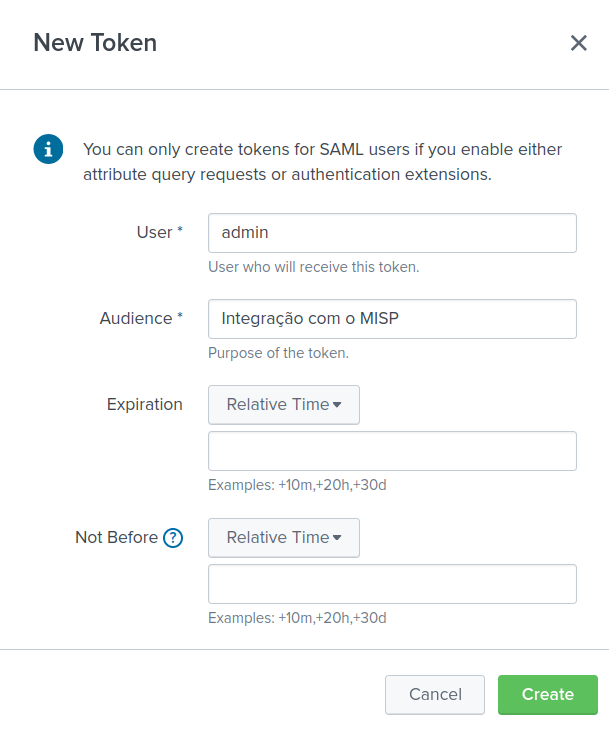Viewport: 609px width, 733px height.
Task: Click the Not Before label text
Action: (116, 538)
